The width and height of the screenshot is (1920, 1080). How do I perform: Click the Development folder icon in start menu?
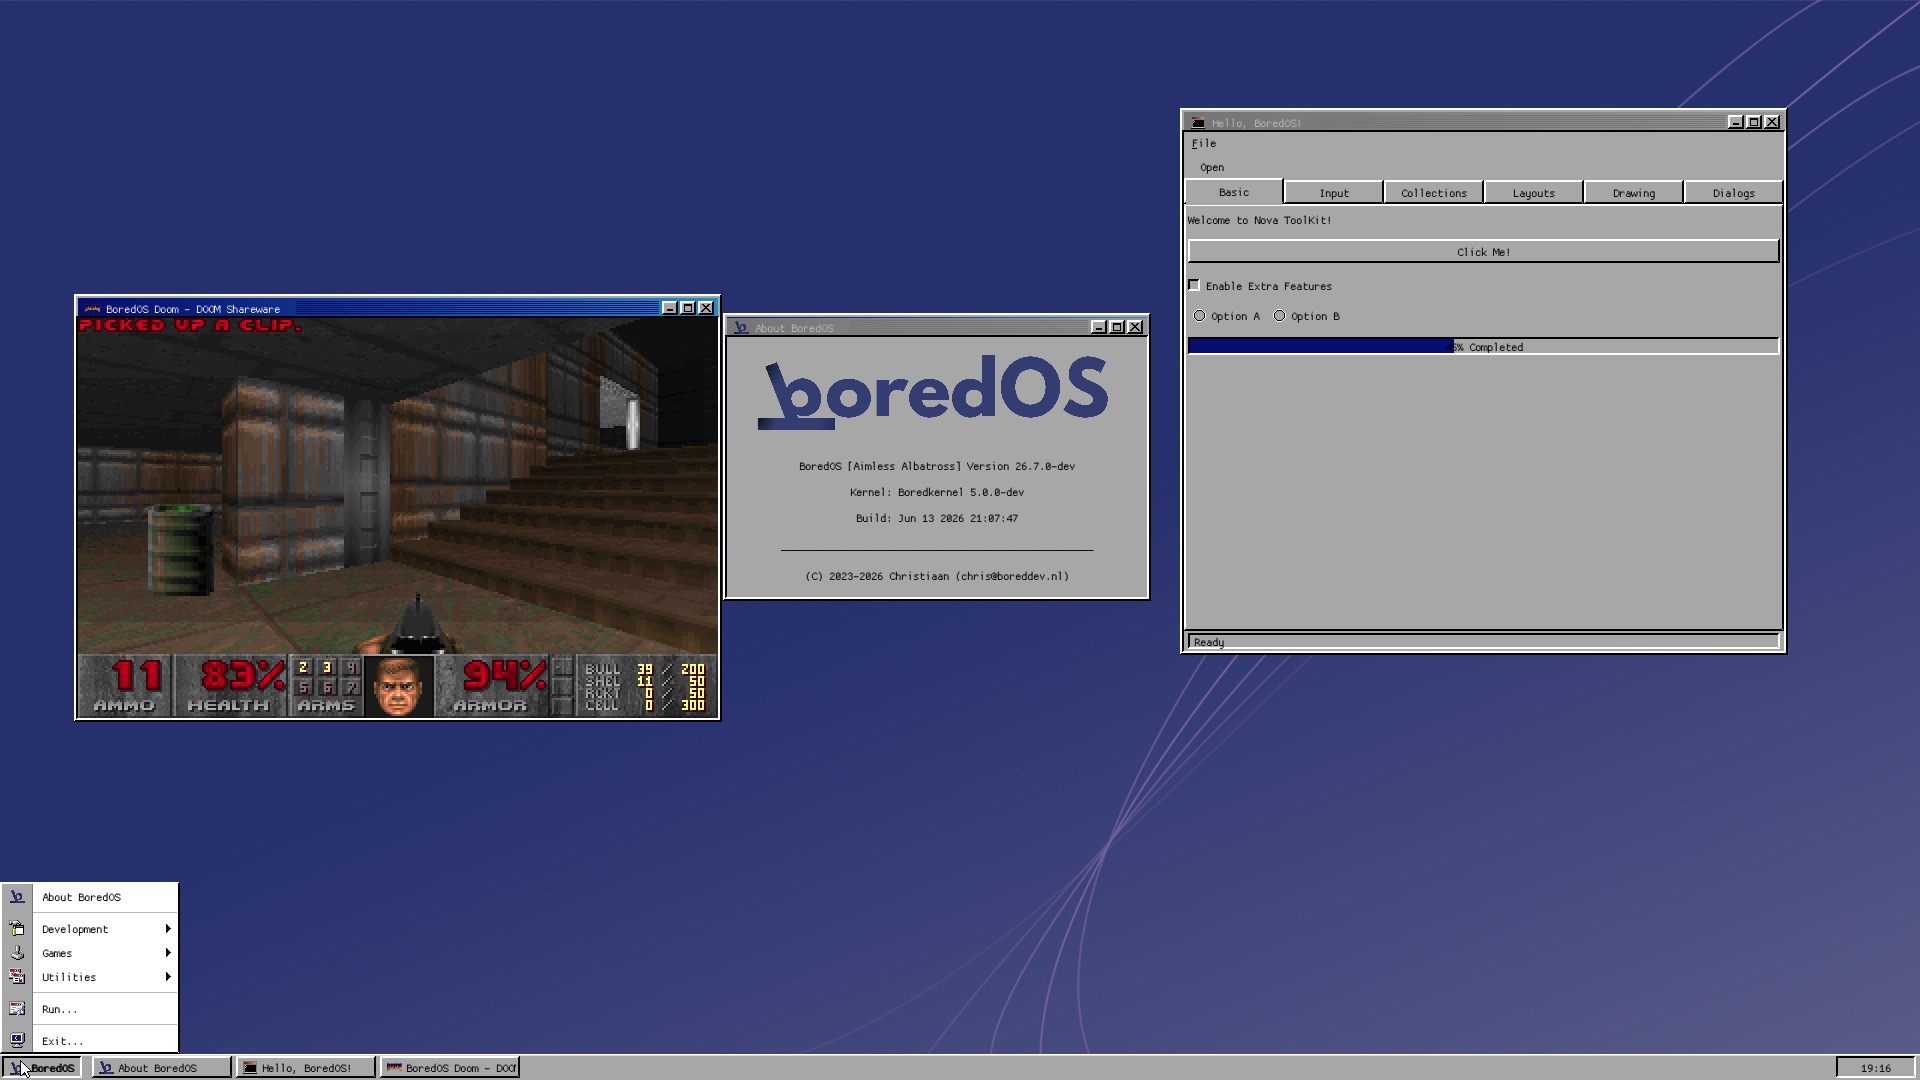(x=17, y=929)
